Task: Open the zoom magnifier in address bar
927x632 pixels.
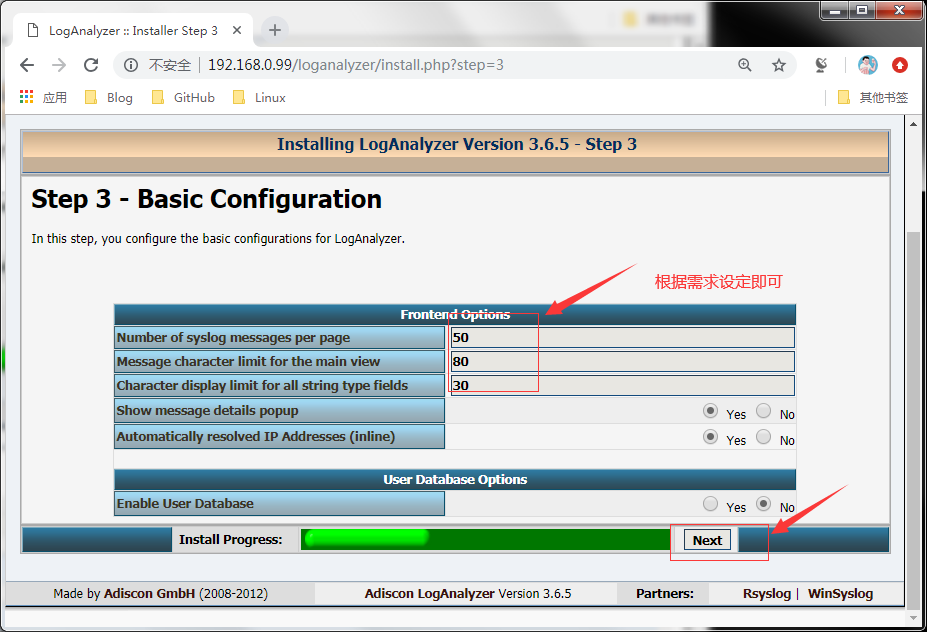Action: [x=745, y=65]
